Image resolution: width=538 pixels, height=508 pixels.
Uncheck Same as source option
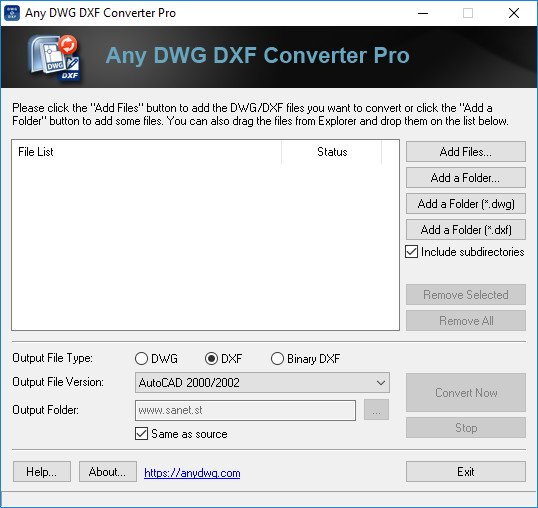click(x=141, y=434)
